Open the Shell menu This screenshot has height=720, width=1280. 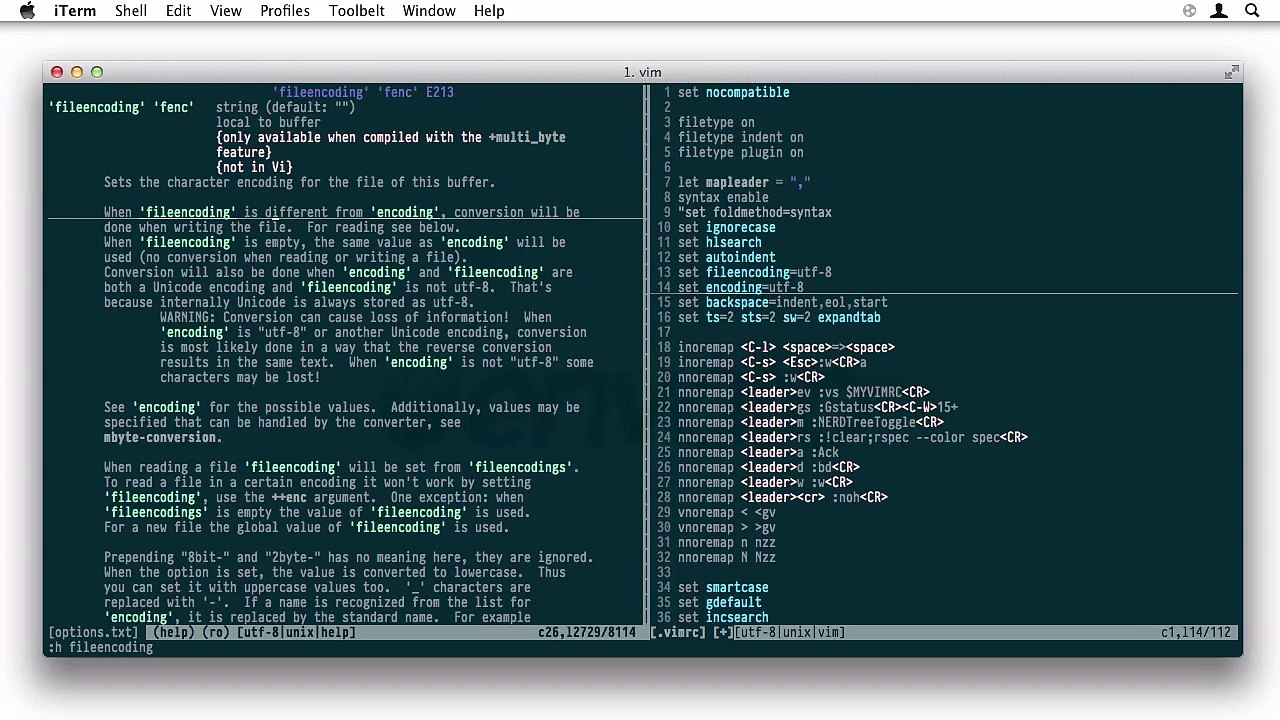pyautogui.click(x=131, y=11)
